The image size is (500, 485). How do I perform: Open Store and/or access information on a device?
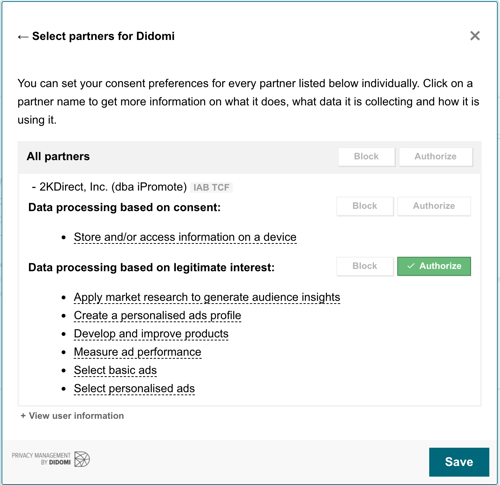pos(185,237)
